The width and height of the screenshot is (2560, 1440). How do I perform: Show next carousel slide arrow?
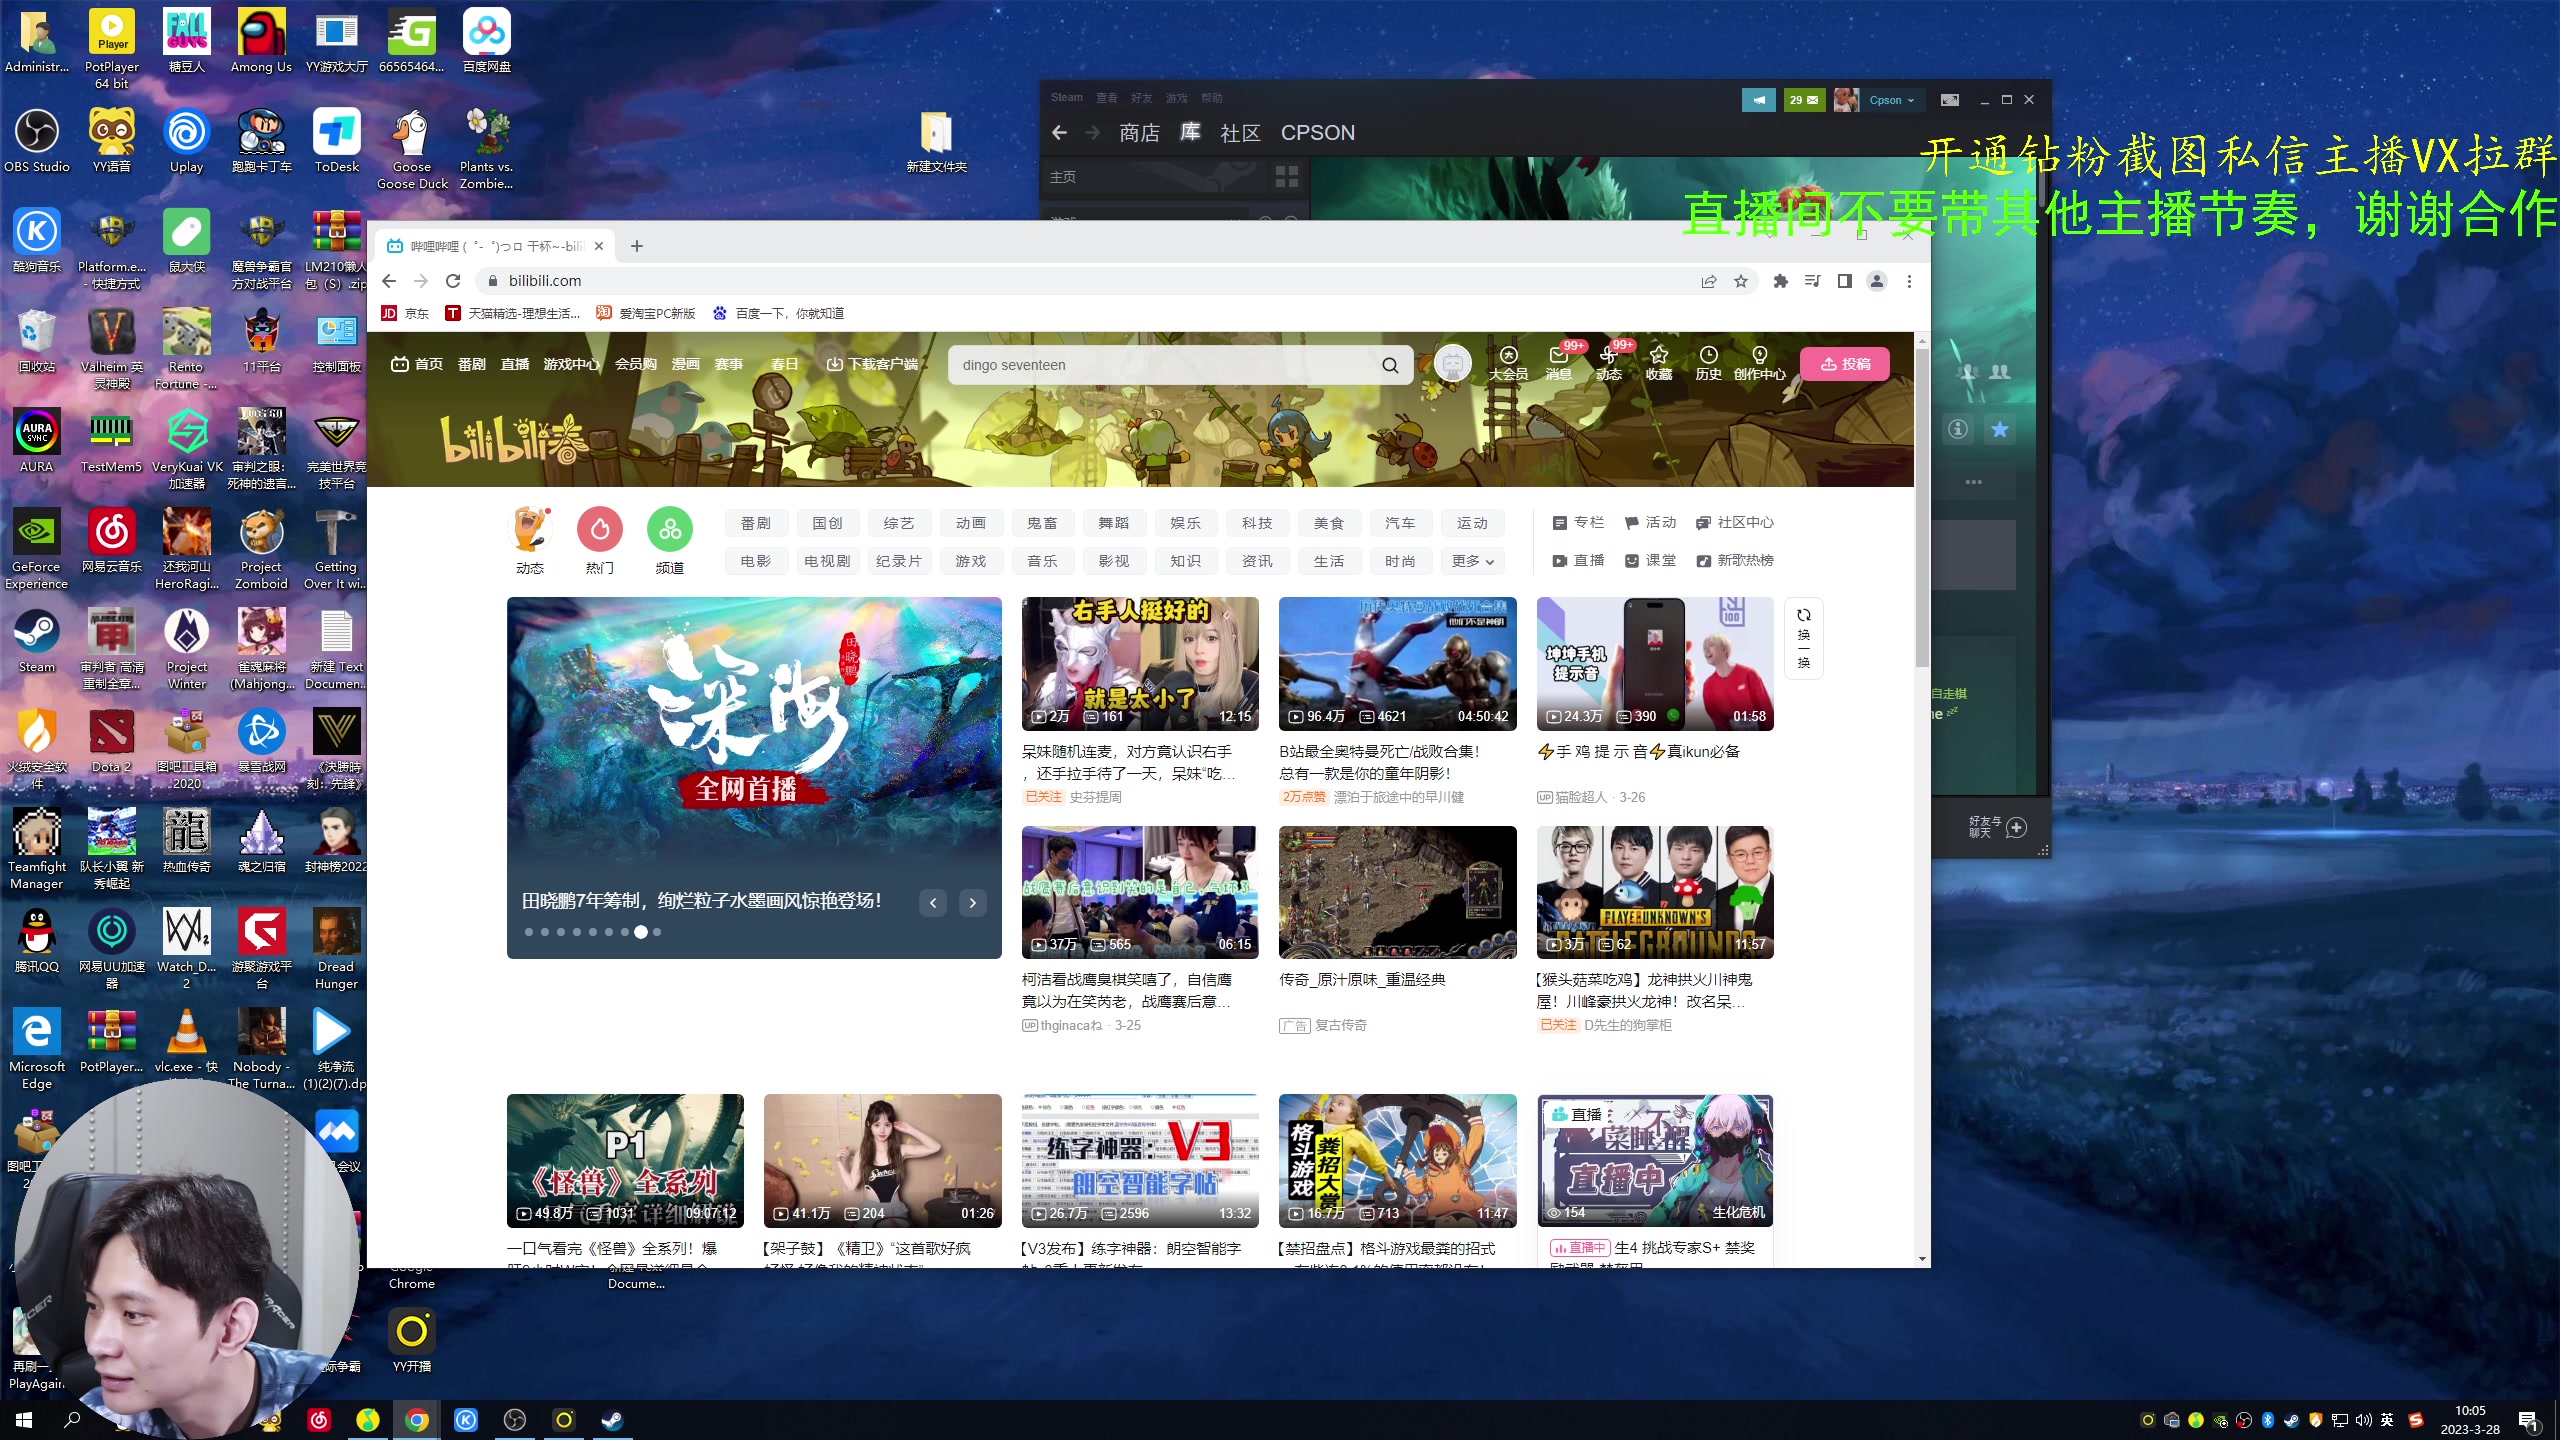point(972,903)
